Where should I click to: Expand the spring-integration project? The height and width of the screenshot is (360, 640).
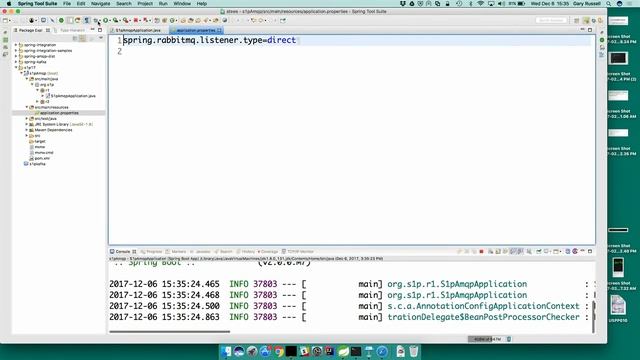[x=16, y=45]
